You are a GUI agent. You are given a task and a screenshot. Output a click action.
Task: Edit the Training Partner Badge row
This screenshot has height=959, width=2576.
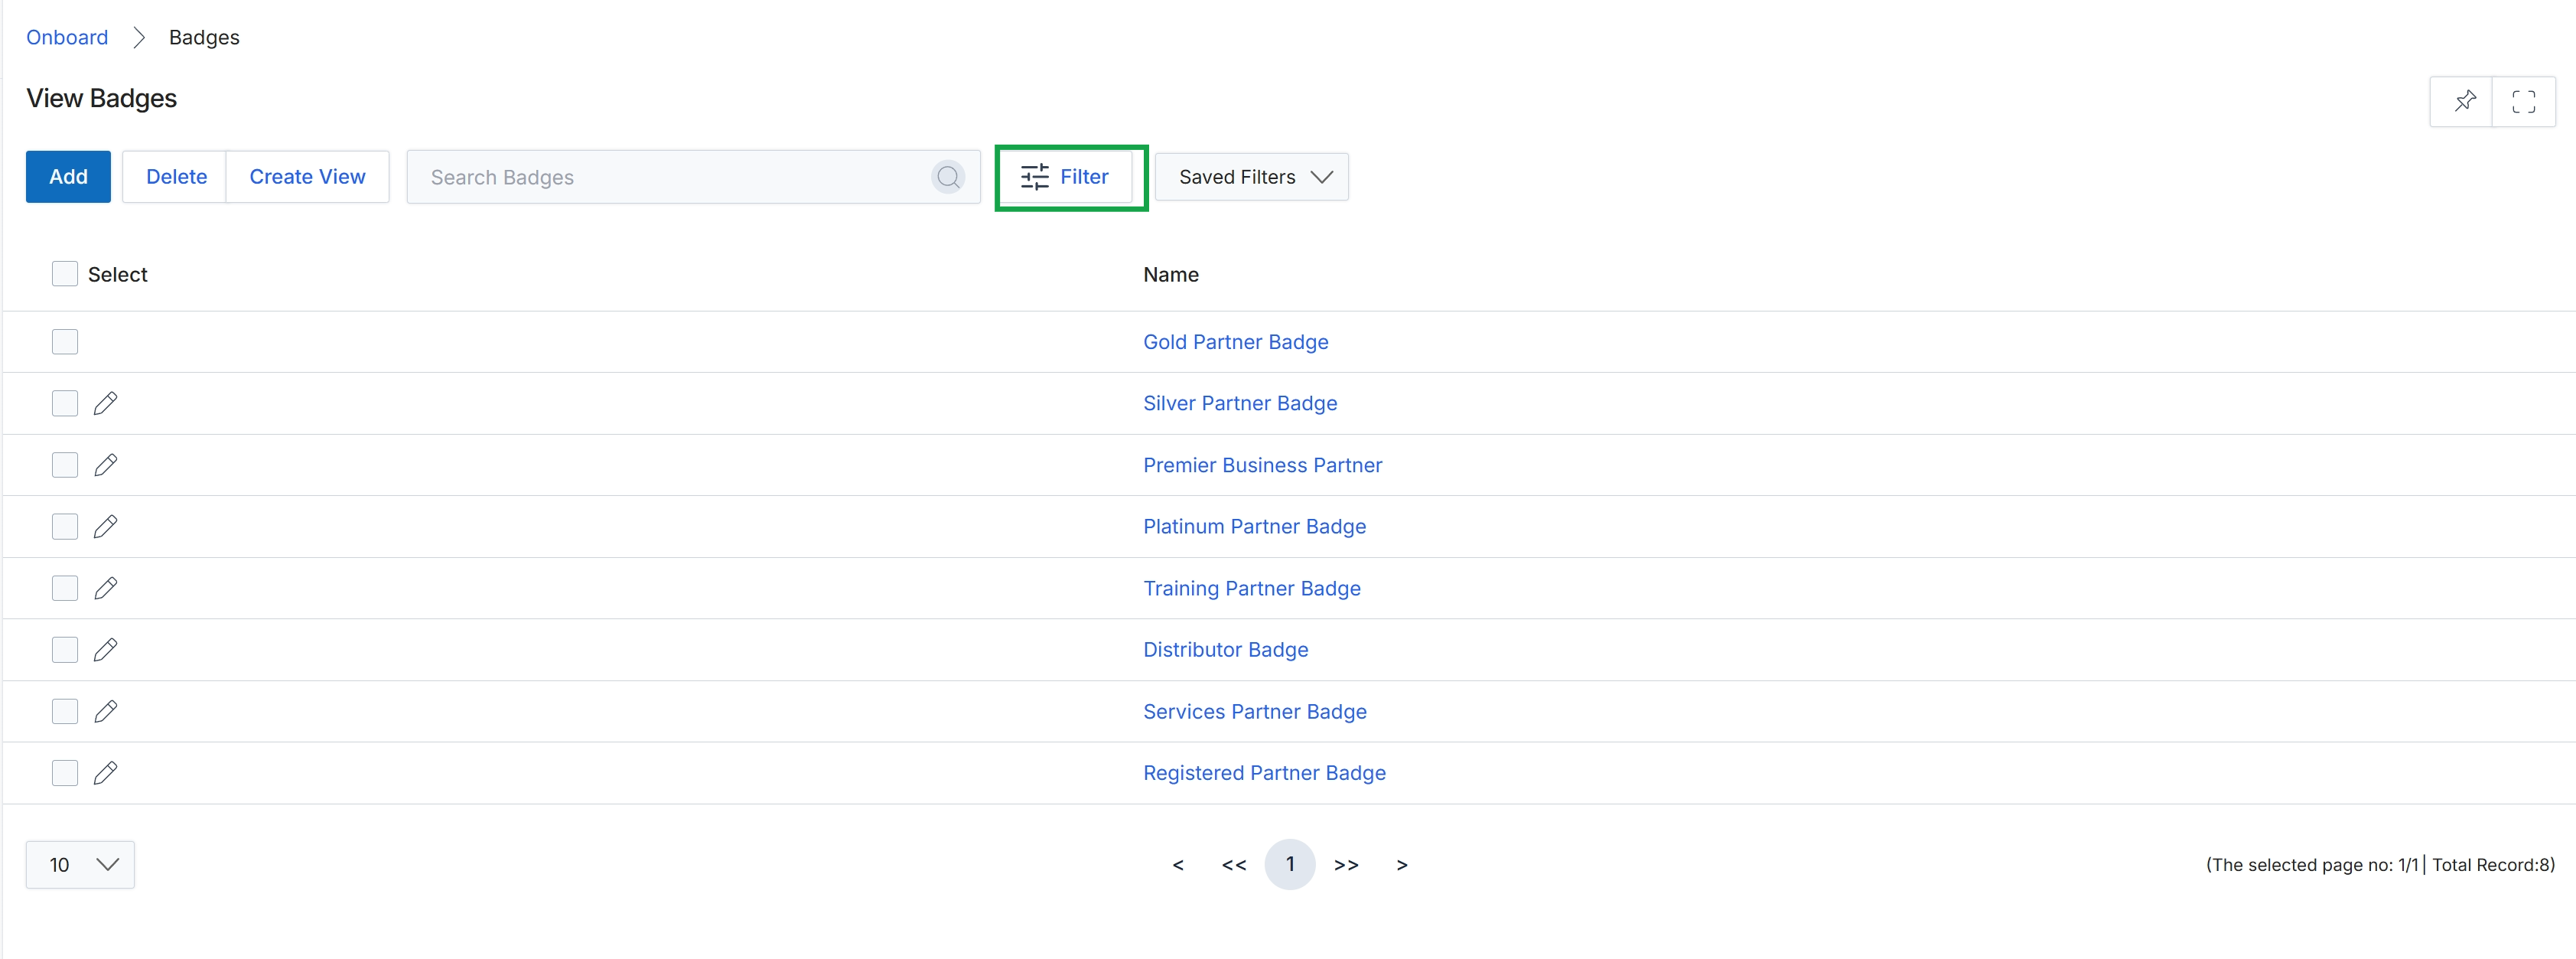point(105,588)
